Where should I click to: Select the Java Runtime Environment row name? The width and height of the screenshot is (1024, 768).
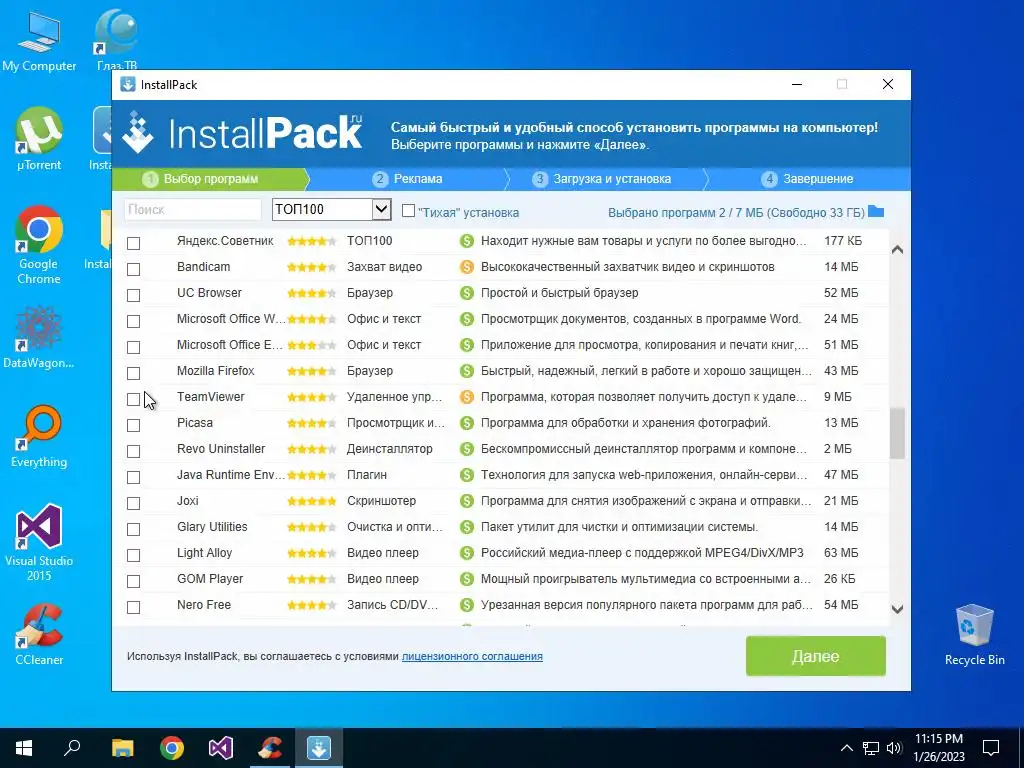(x=231, y=475)
